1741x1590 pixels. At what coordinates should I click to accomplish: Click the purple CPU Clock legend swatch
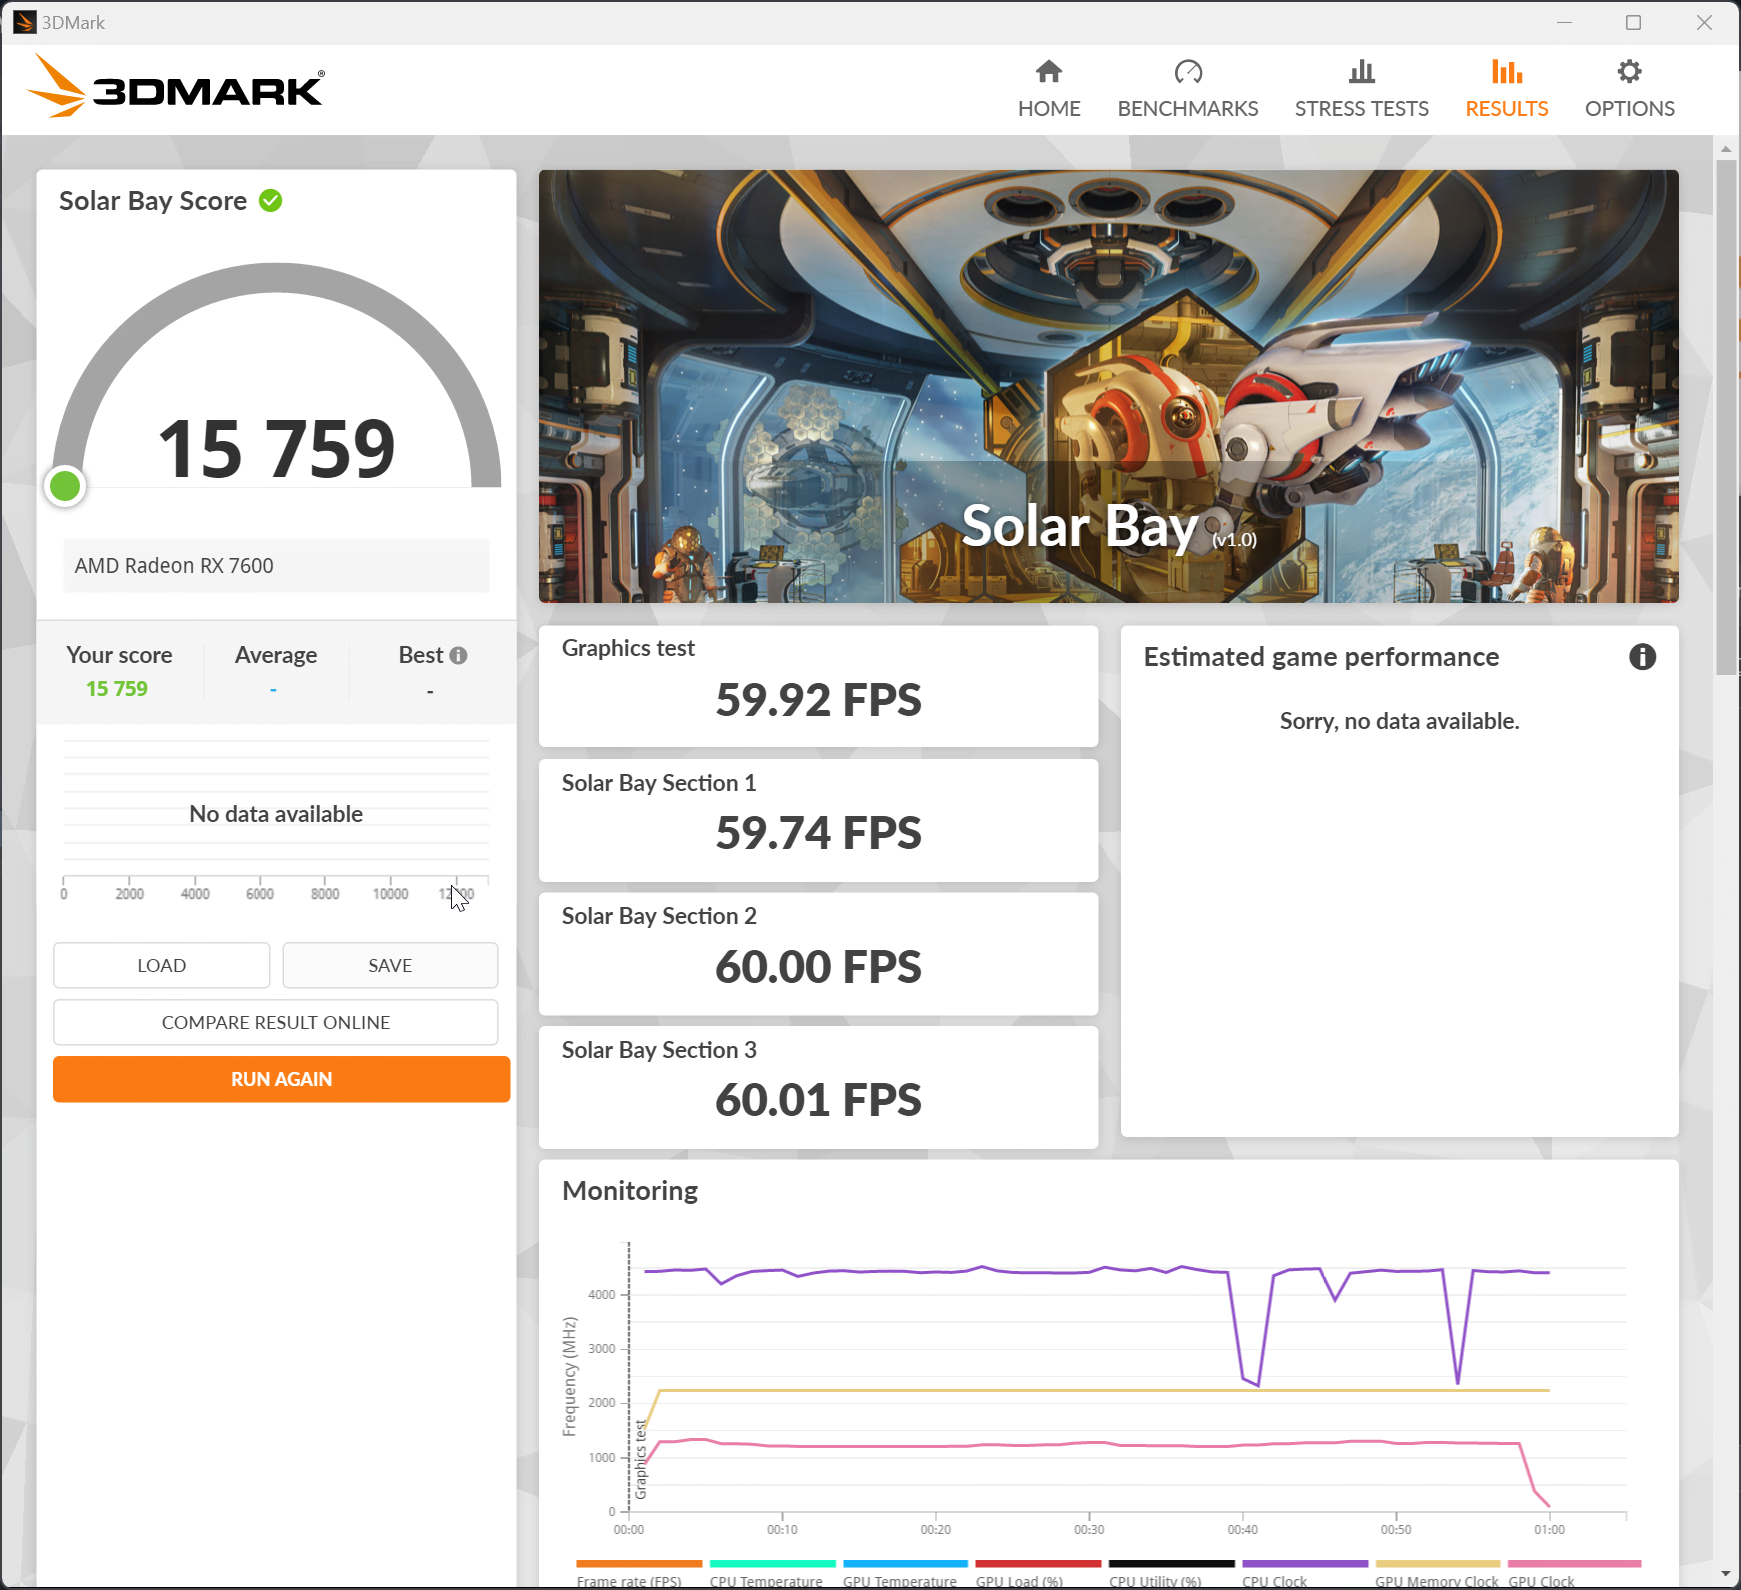pos(1304,1564)
